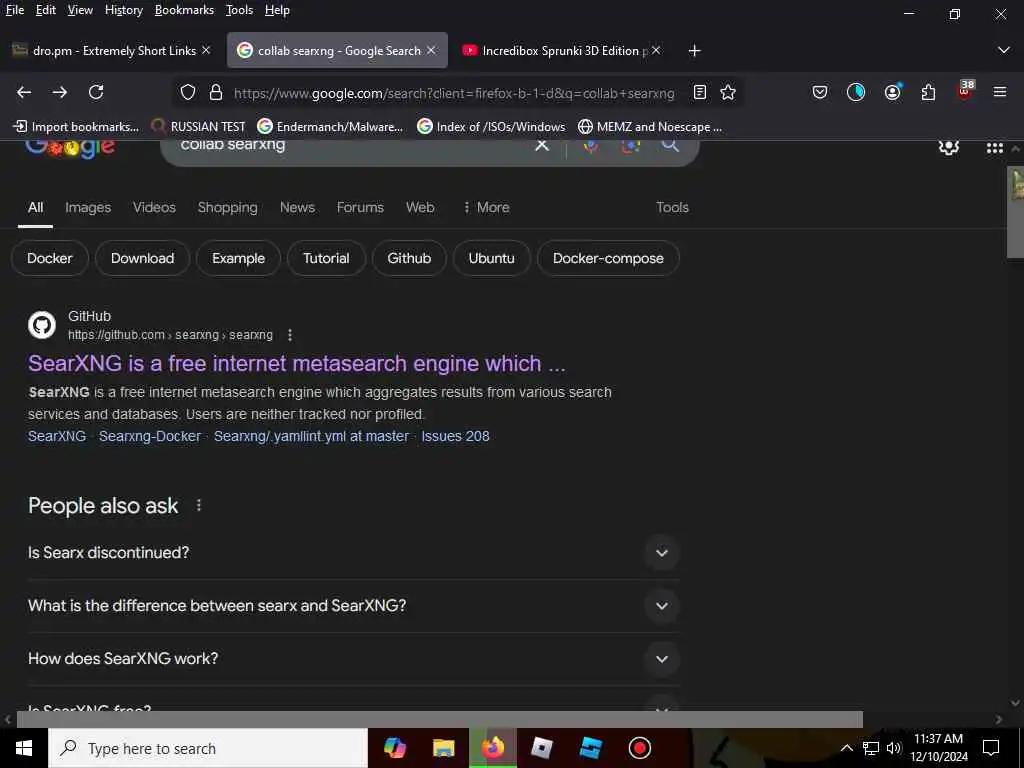The width and height of the screenshot is (1024, 768).
Task: Click the horizontal scrollbar at page bottom
Action: (x=440, y=719)
